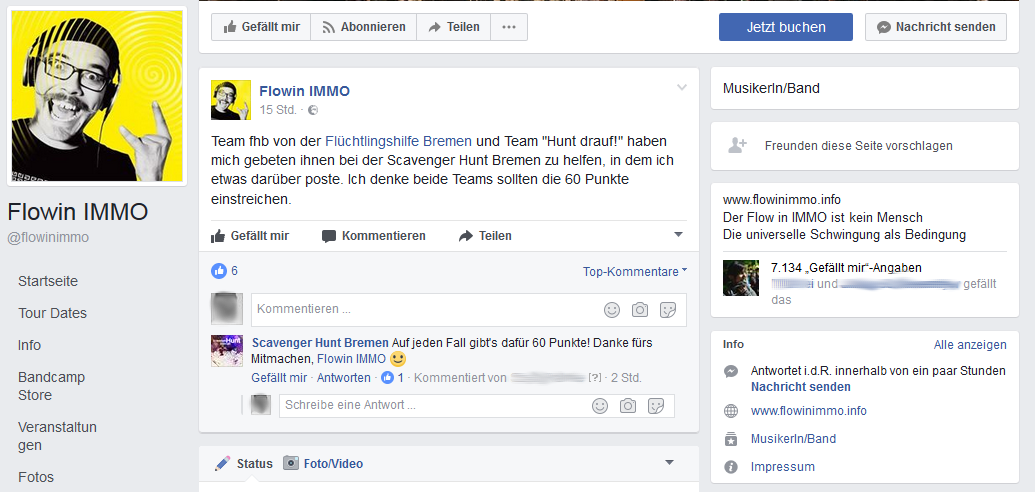Attach photo using the reply field camera icon
The width and height of the screenshot is (1035, 492).
[x=628, y=406]
